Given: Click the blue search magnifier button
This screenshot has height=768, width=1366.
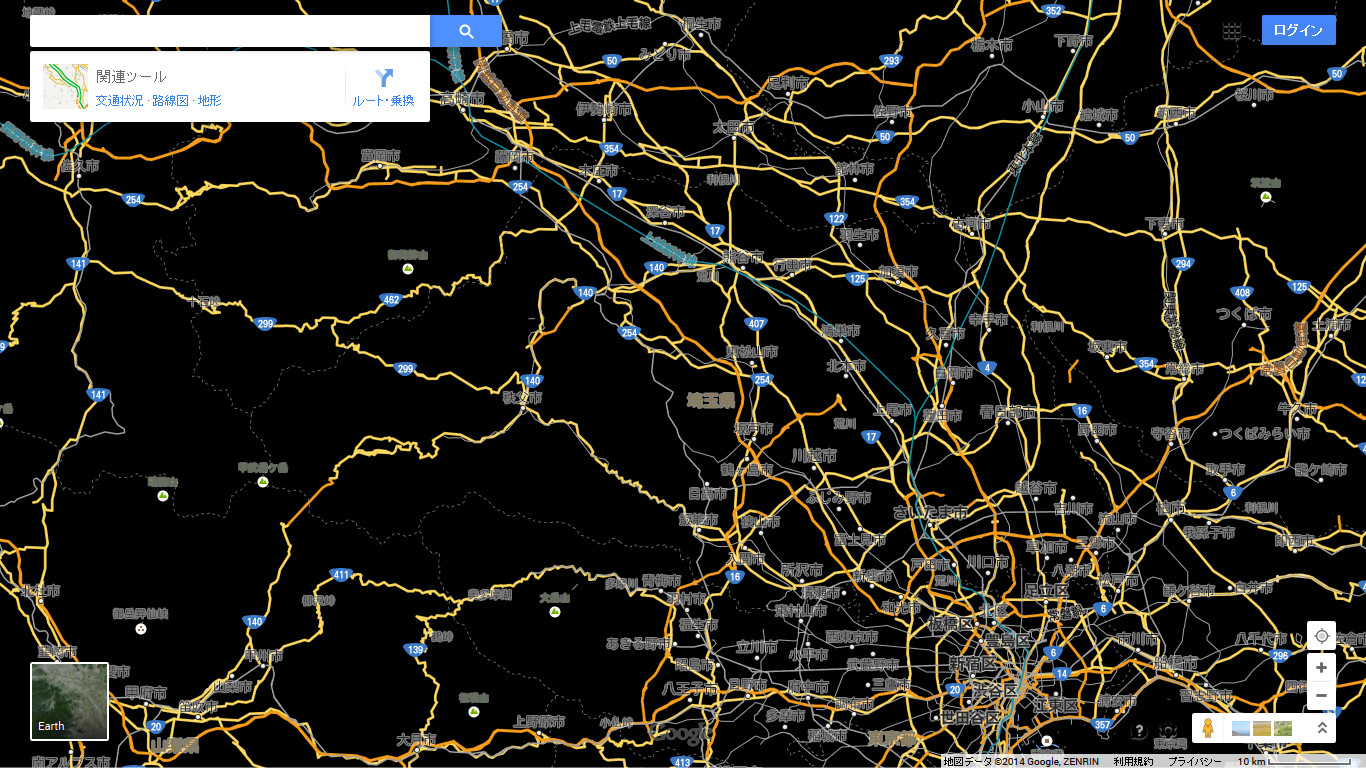Looking at the screenshot, I should (x=465, y=31).
